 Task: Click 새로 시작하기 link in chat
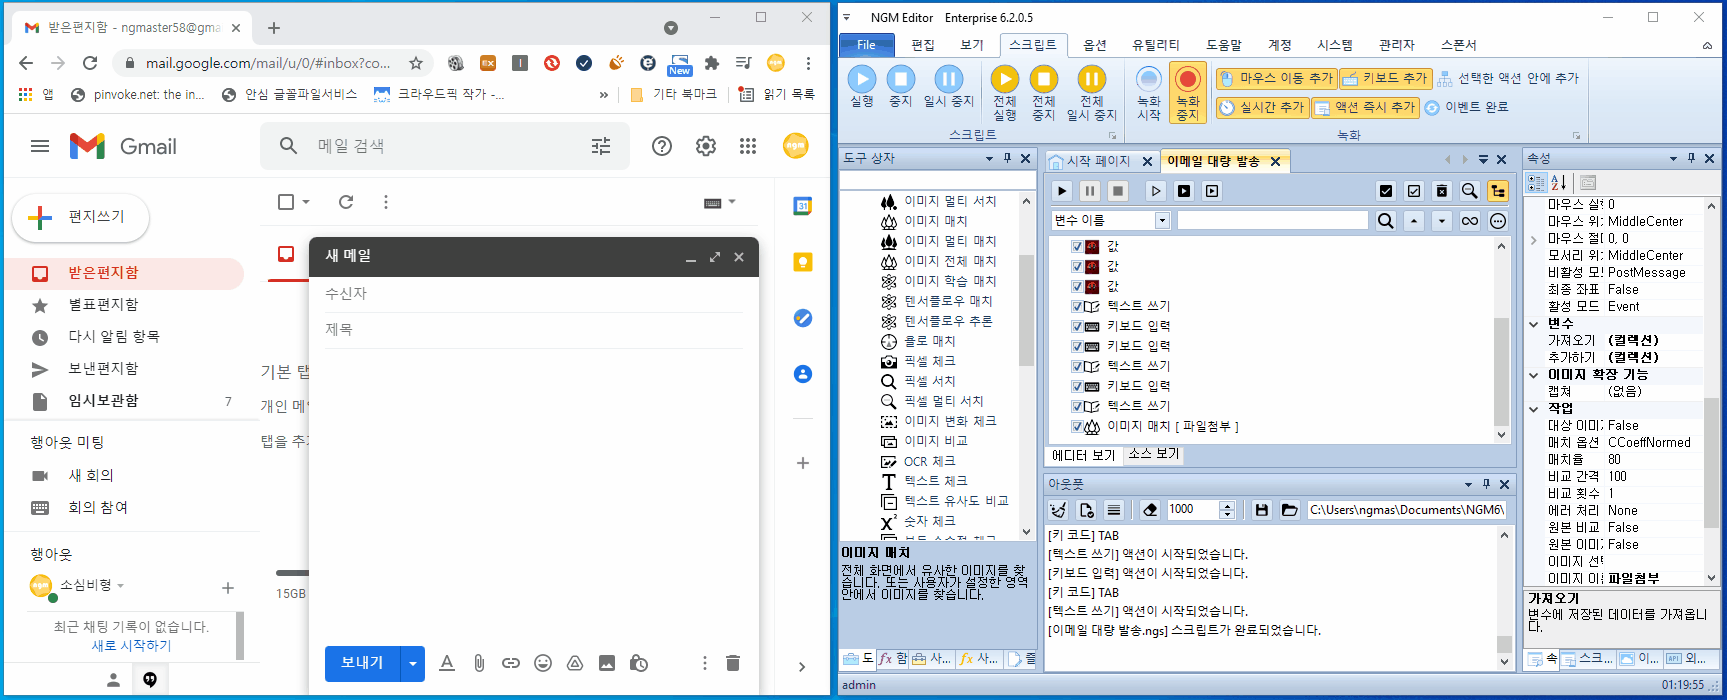pyautogui.click(x=131, y=646)
